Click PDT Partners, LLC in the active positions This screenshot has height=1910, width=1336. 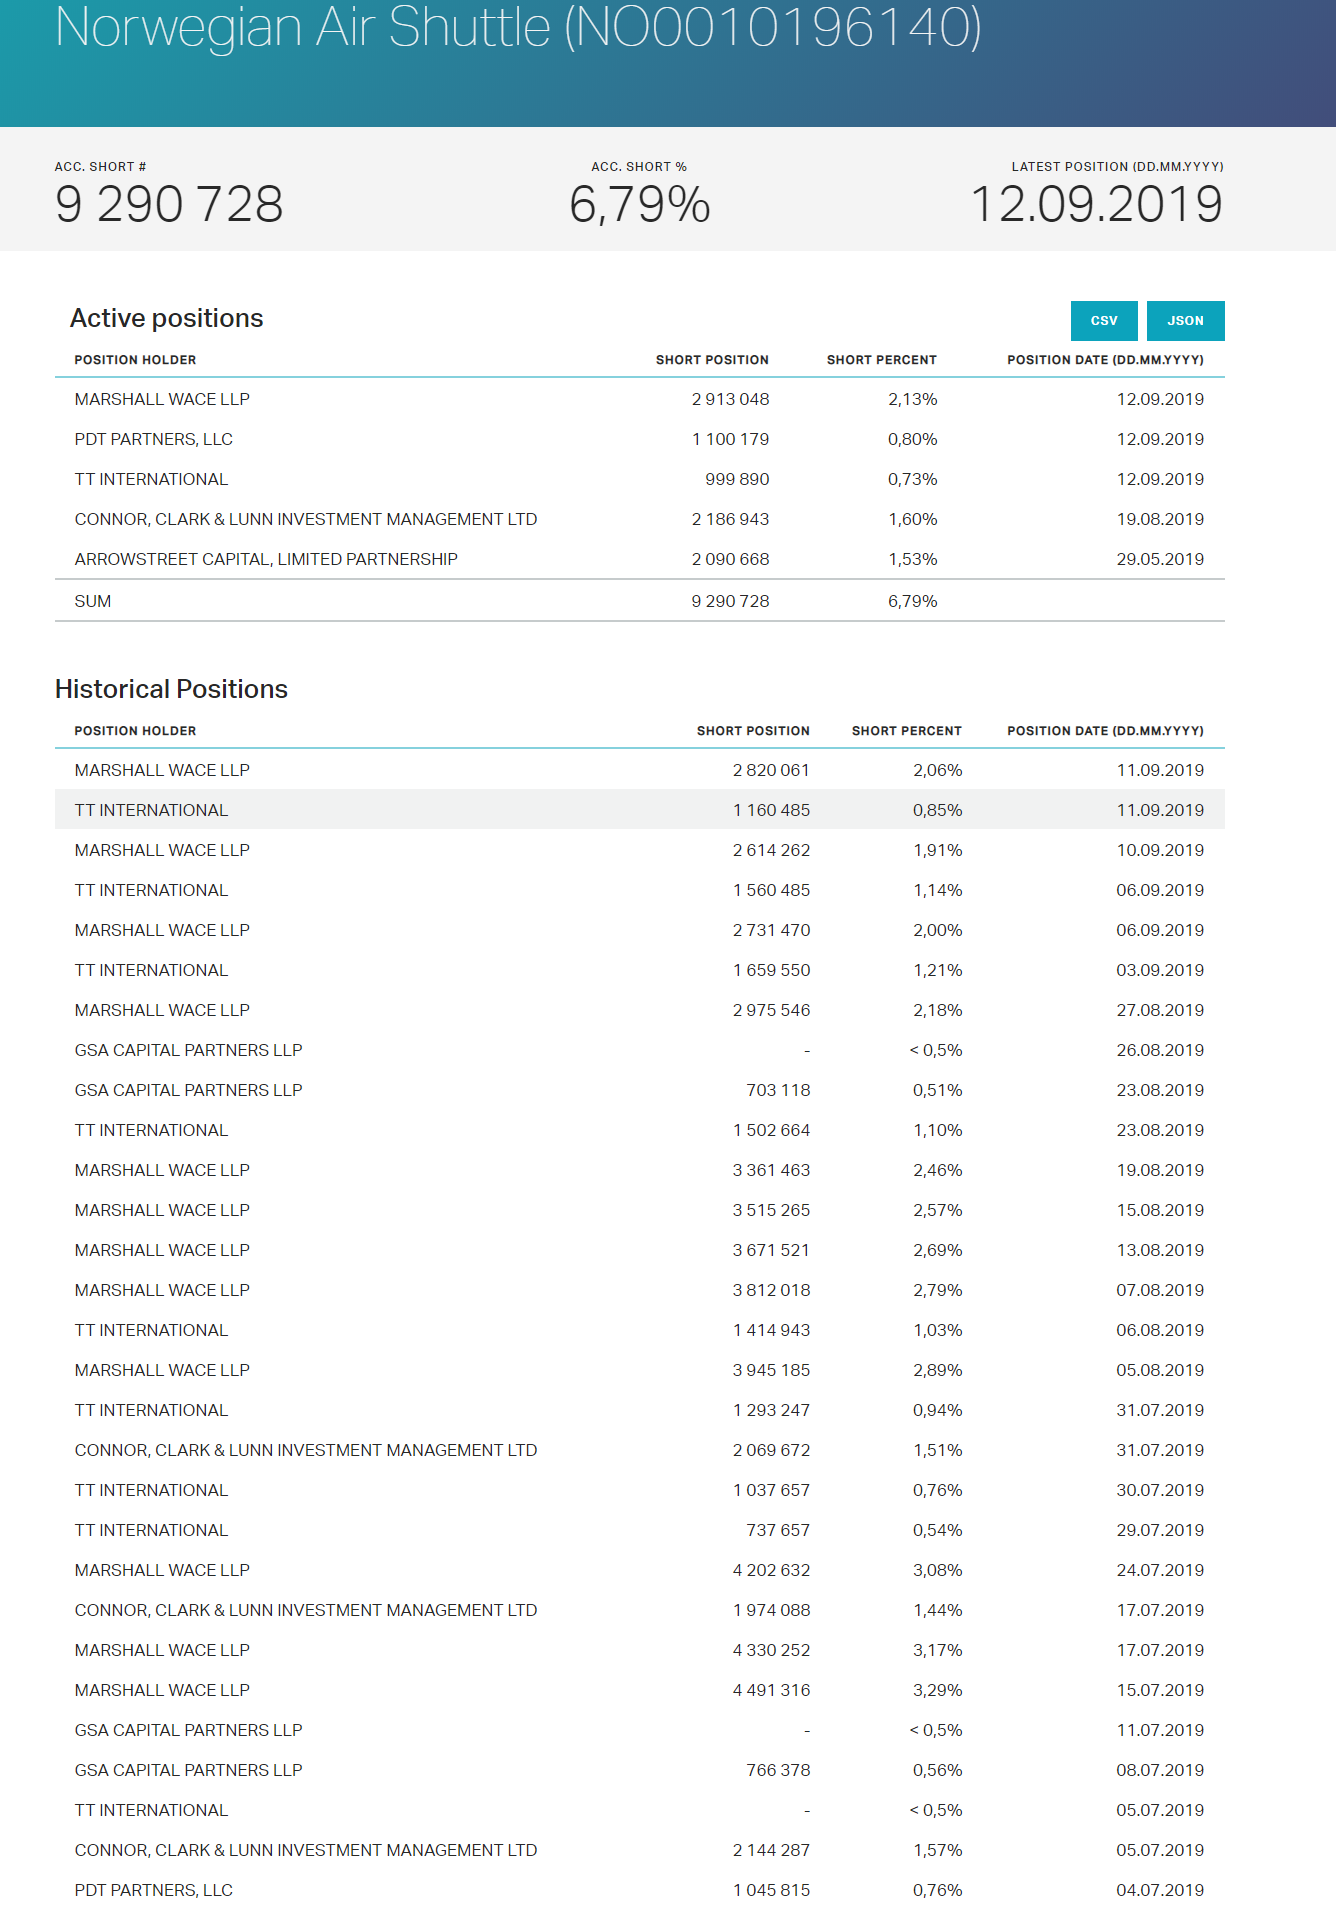[153, 439]
